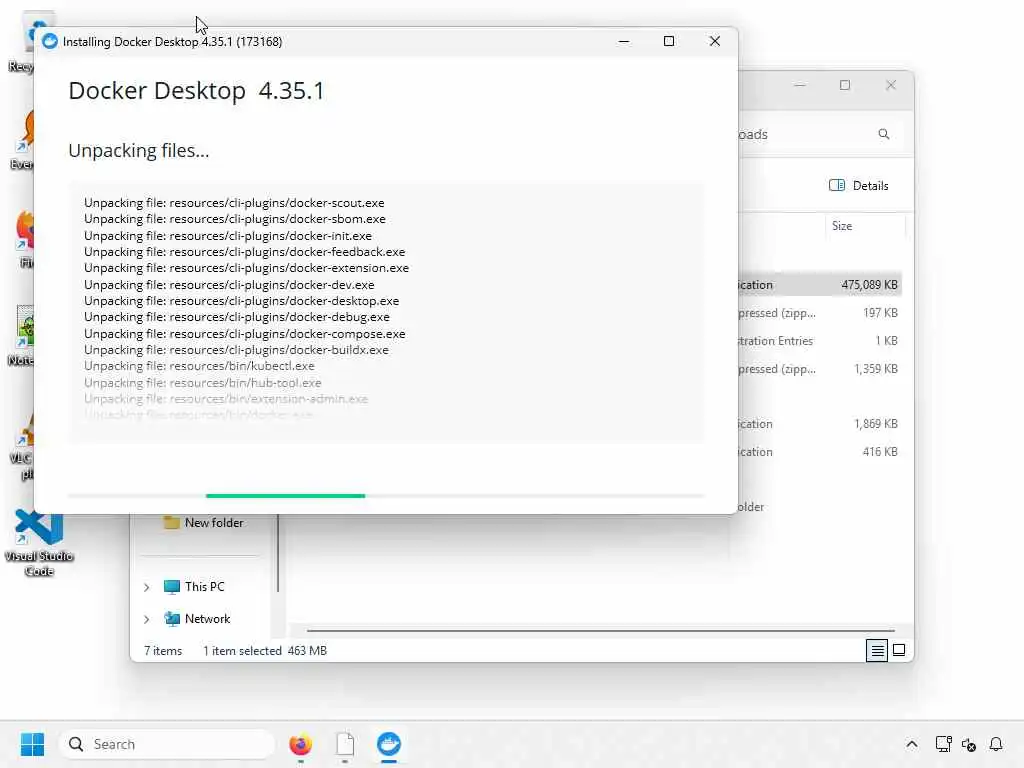Click the search icon in File Explorer
Viewport: 1024px width, 768px height.
884,134
